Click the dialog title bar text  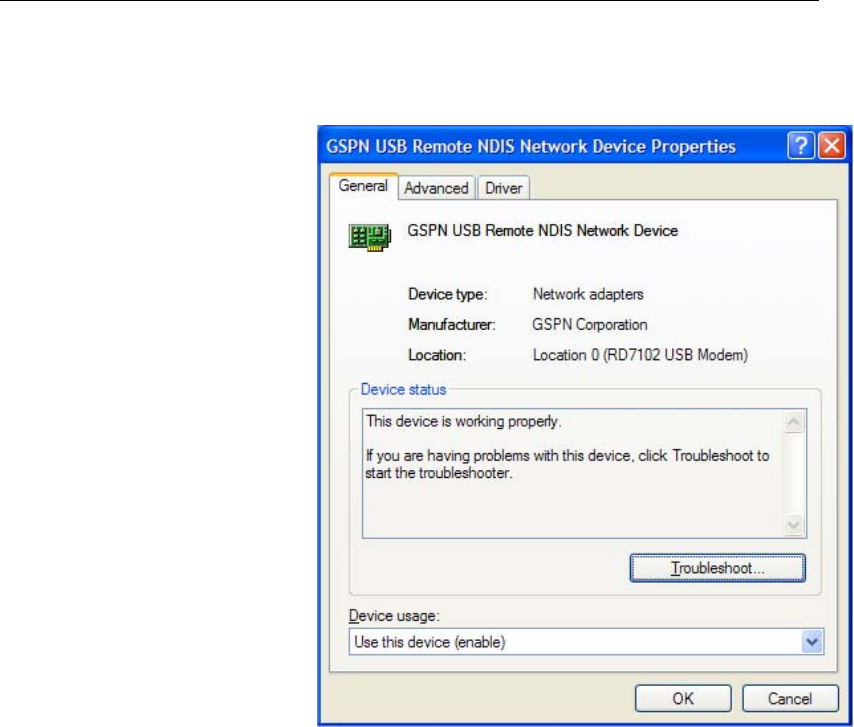click(531, 146)
